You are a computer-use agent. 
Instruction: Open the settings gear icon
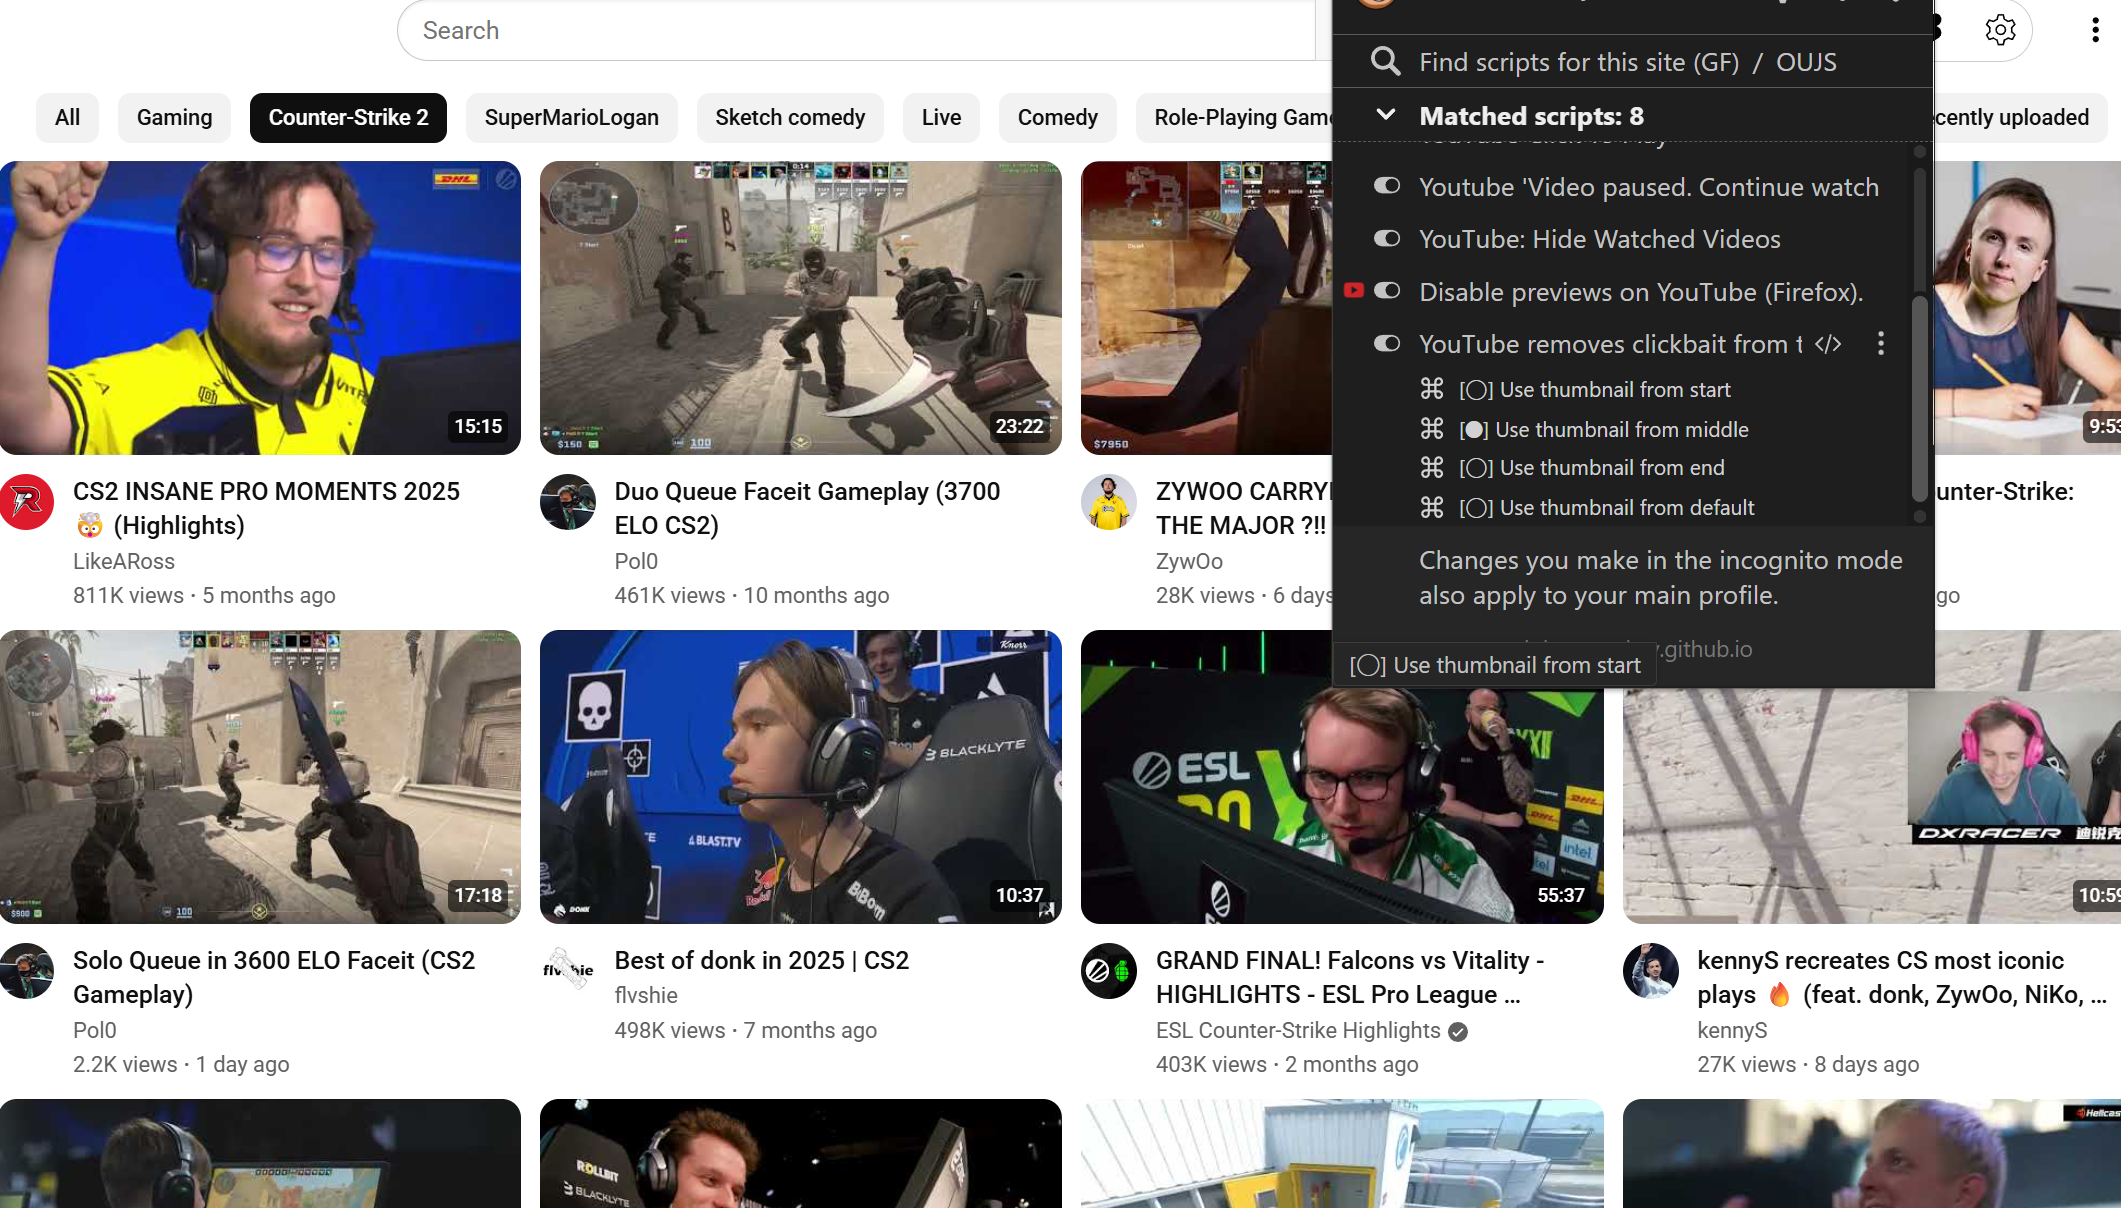tap(2000, 30)
